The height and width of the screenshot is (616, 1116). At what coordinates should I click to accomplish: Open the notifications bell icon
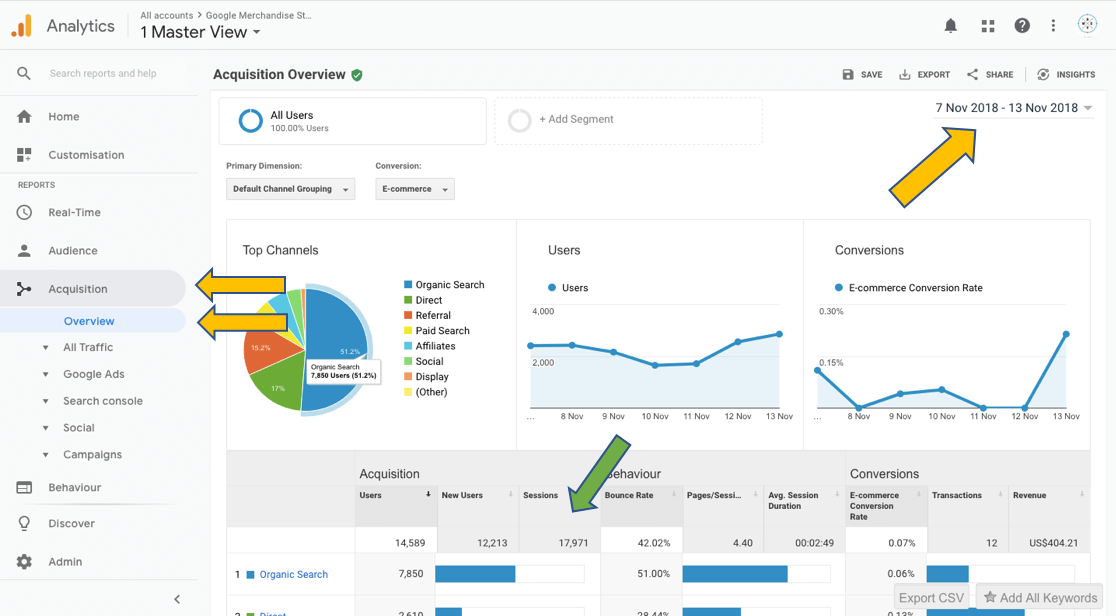pos(950,26)
